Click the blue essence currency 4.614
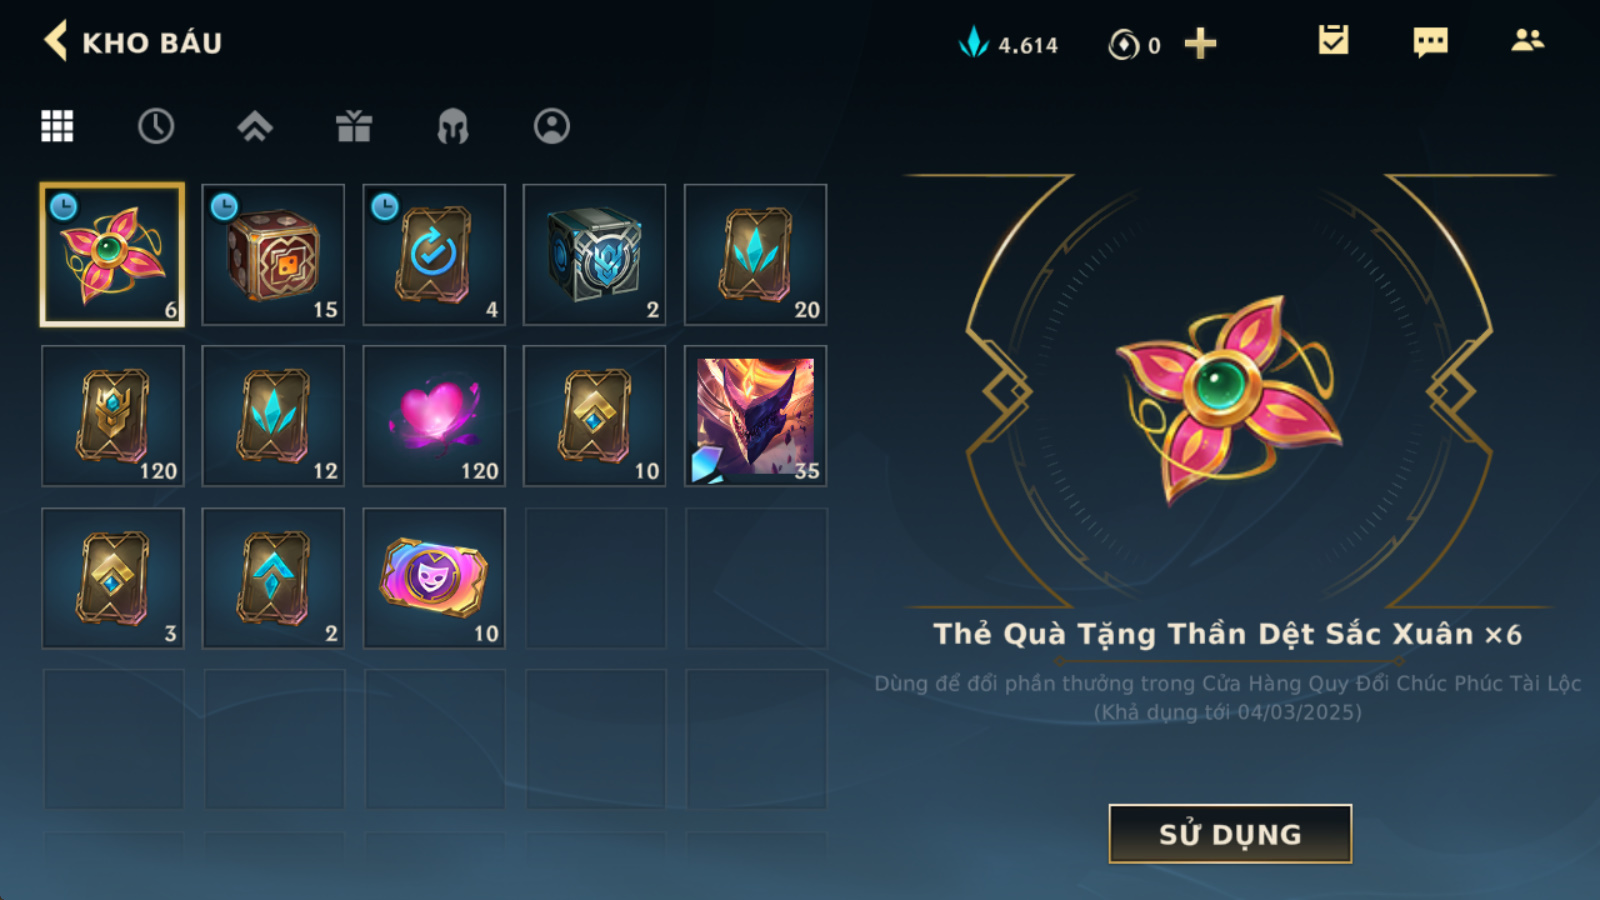The width and height of the screenshot is (1600, 900). click(x=1008, y=44)
